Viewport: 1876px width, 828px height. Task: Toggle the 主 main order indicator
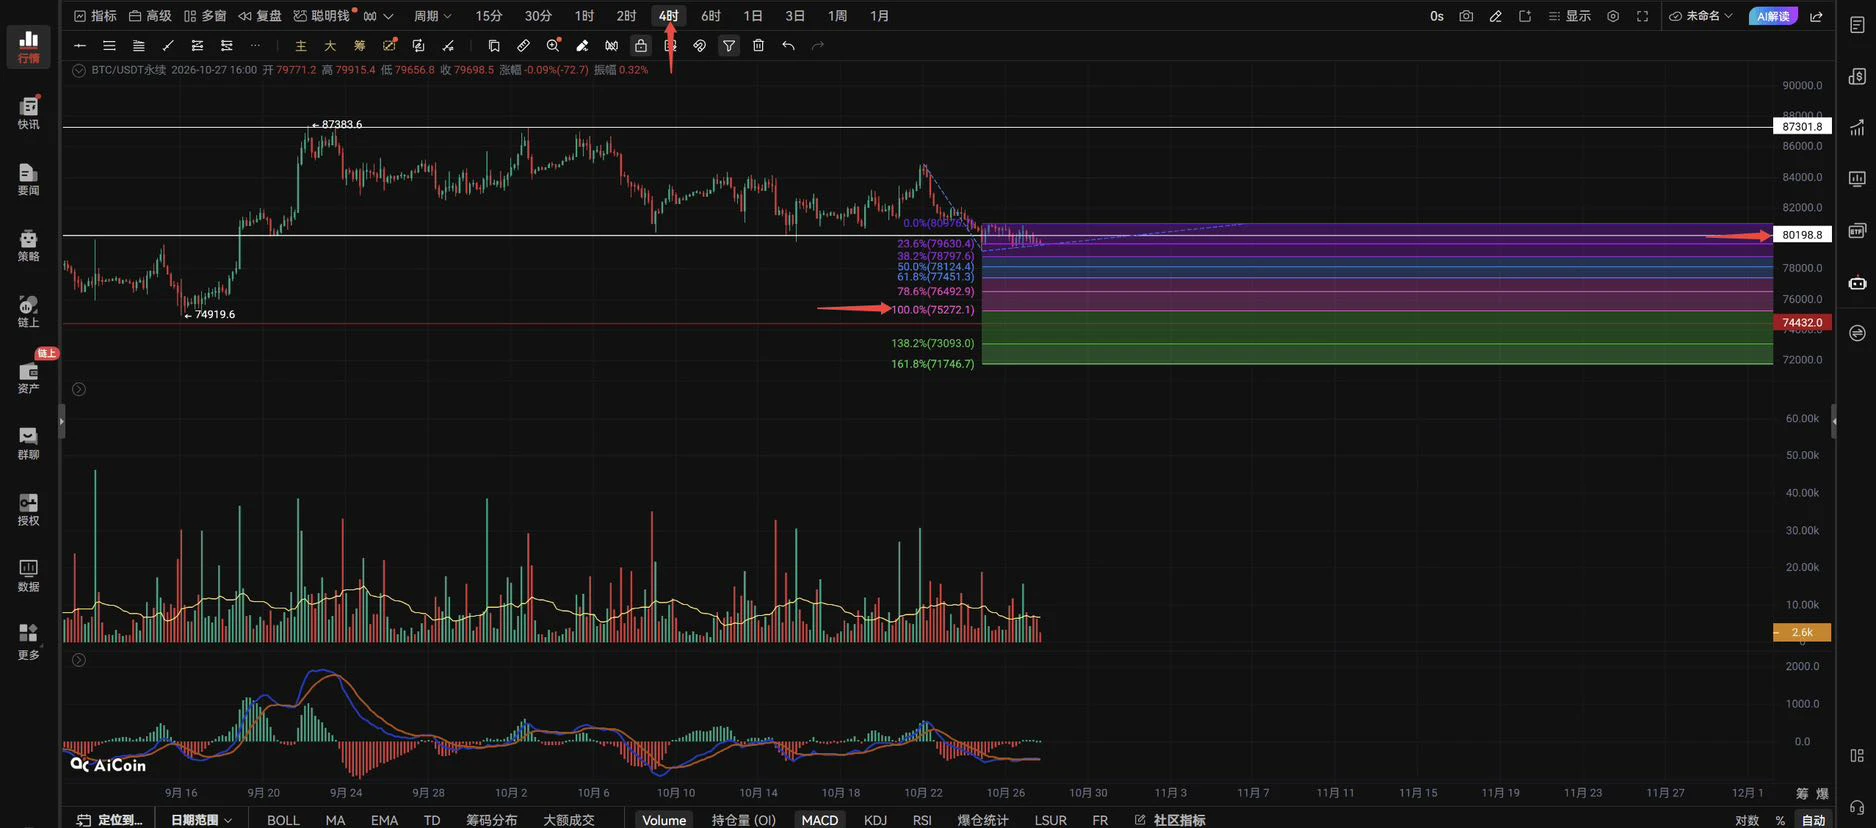click(300, 45)
